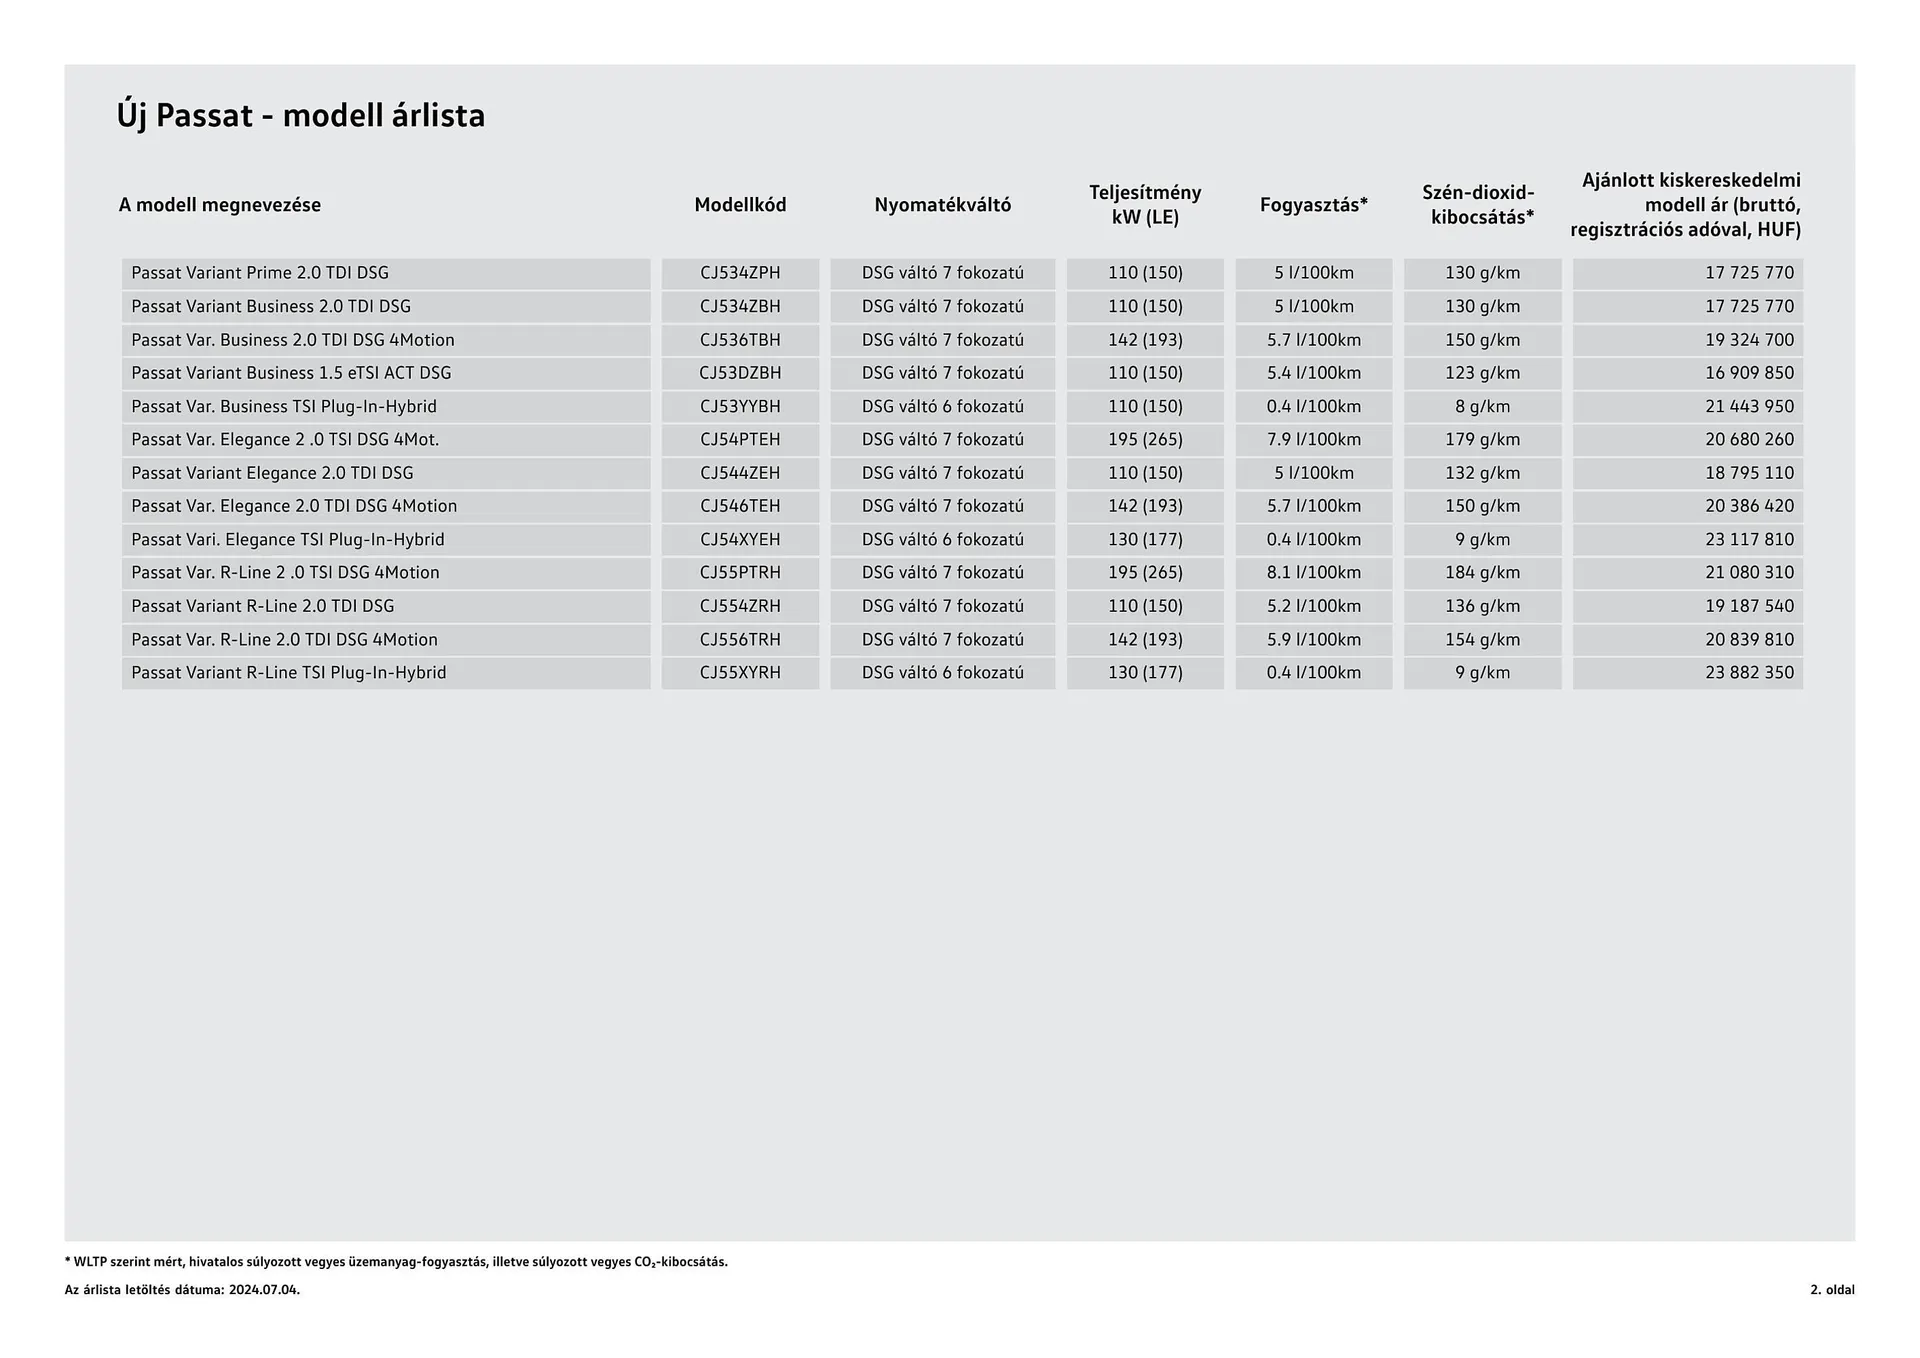Select Passat Var. Business TSI Plug-In-Hybrid name
Screen dimensions: 1920x1358
pyautogui.click(x=284, y=406)
